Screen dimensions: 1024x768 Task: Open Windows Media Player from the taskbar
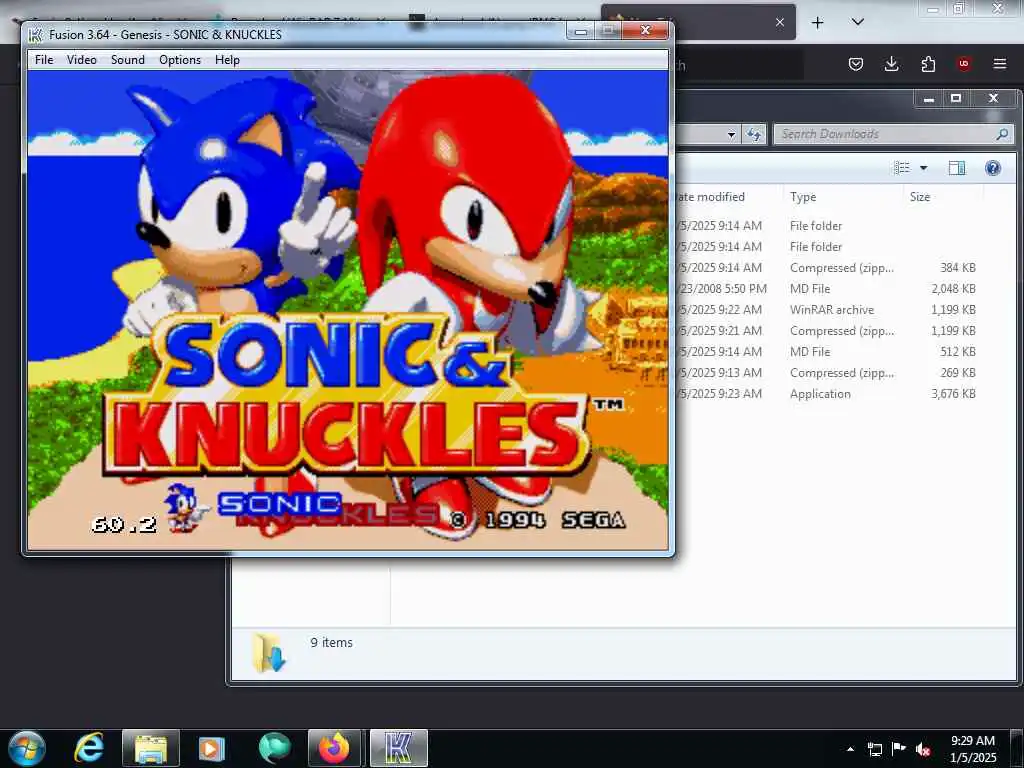[x=211, y=748]
